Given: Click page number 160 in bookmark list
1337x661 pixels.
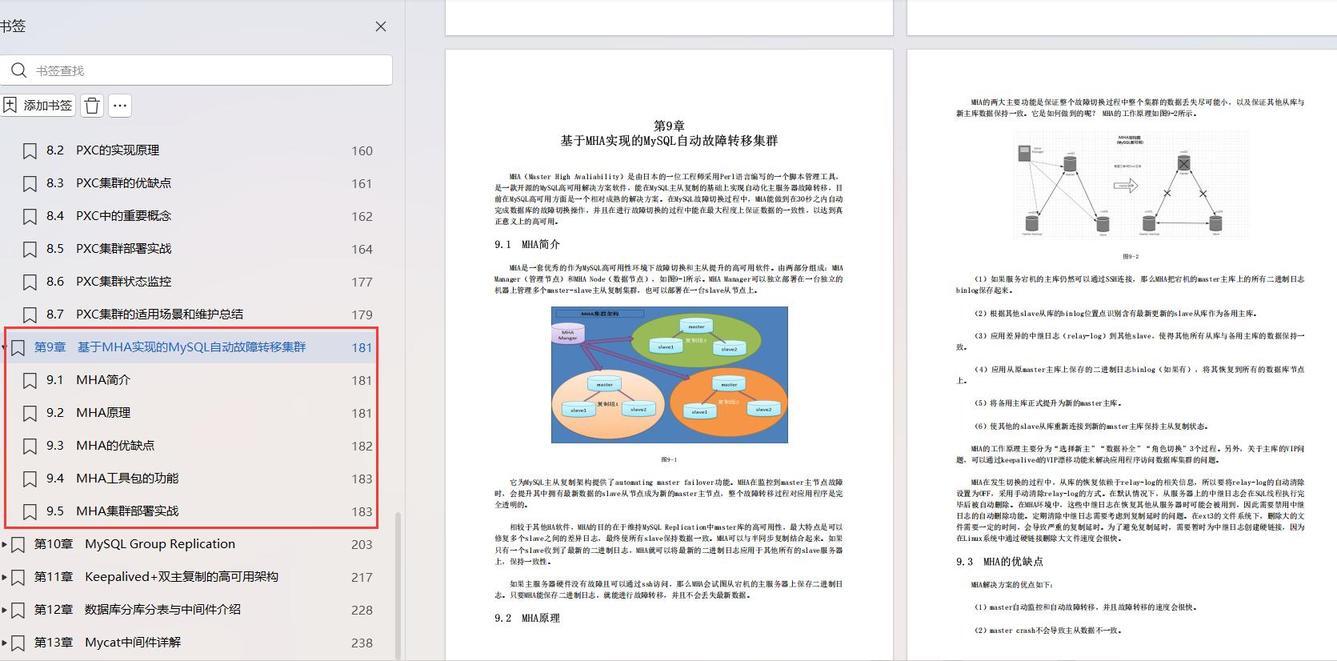Looking at the screenshot, I should [362, 151].
